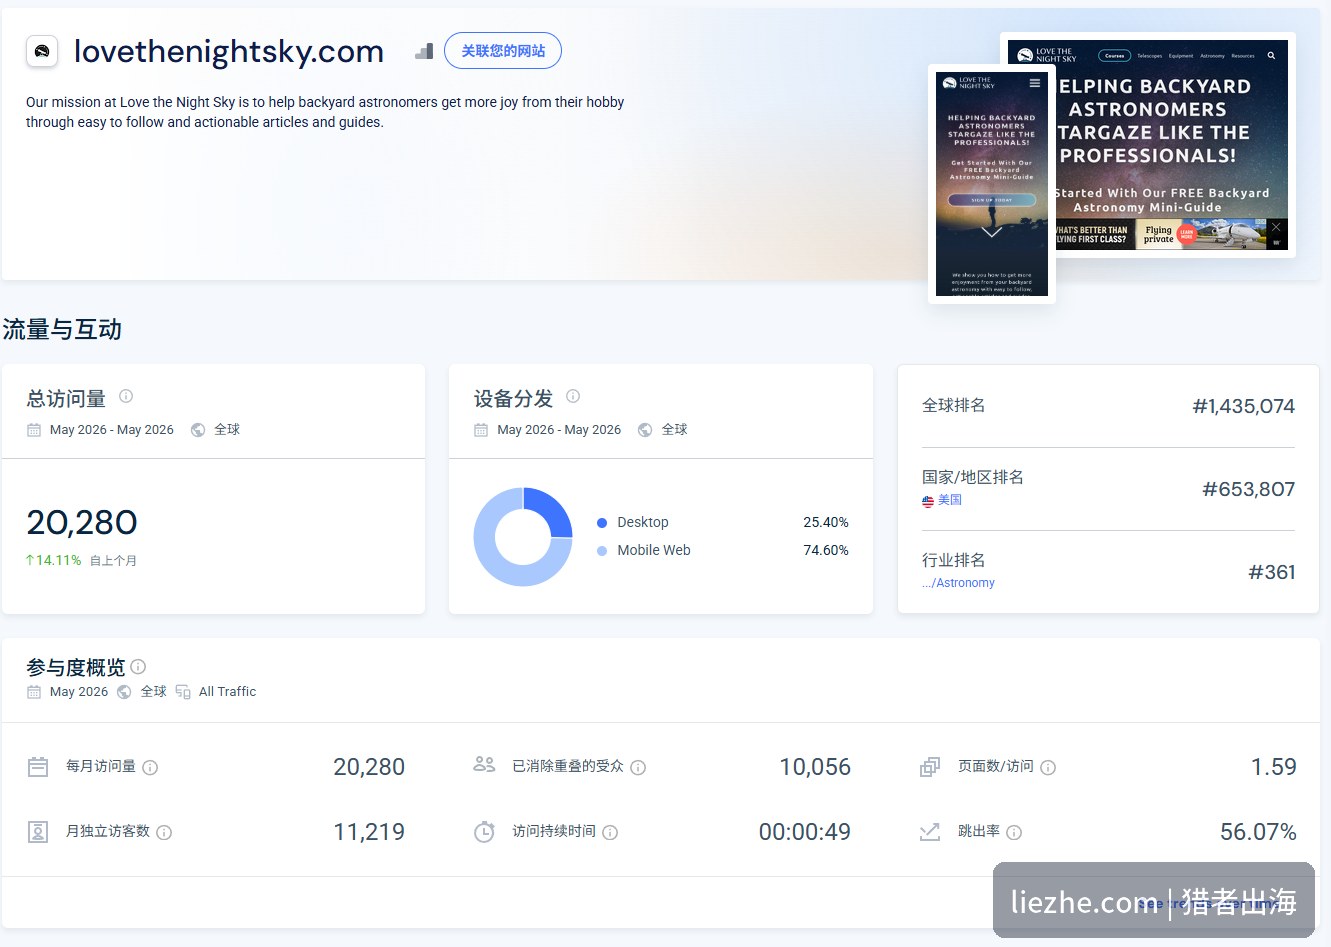Click the 每月访问量 calendar icon
The image size is (1331, 947).
click(38, 767)
